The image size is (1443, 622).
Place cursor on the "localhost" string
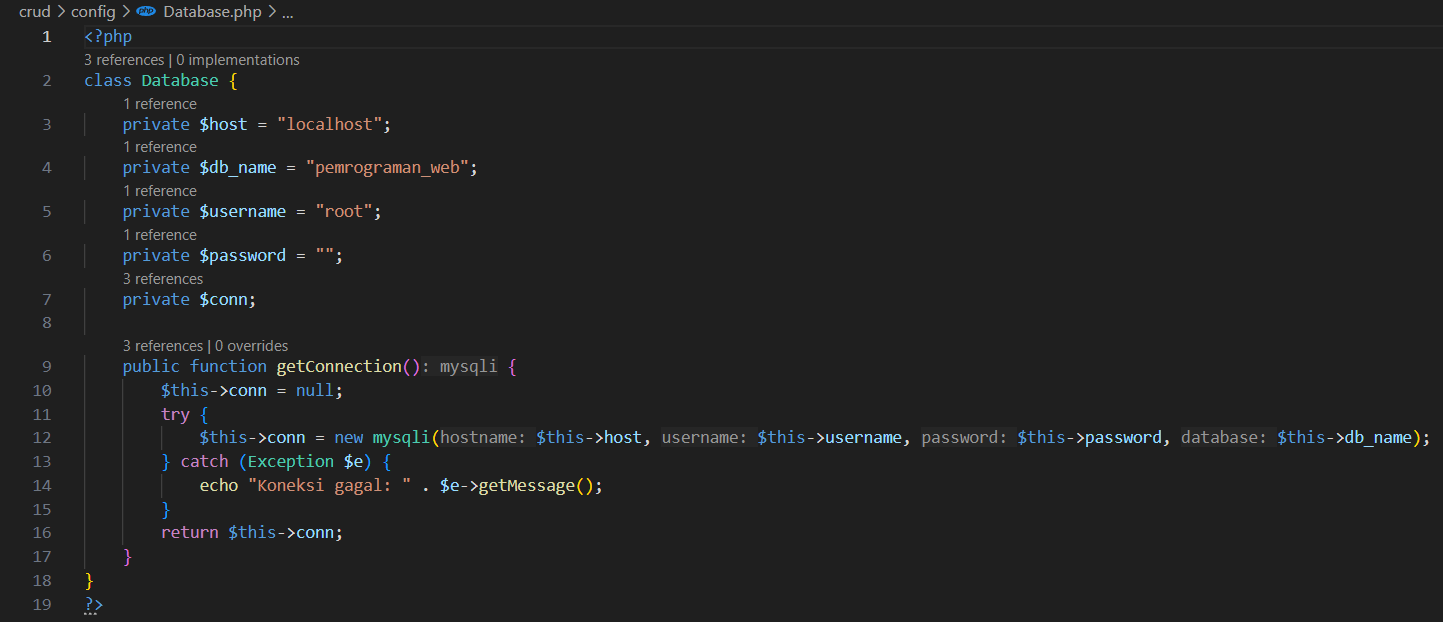331,123
